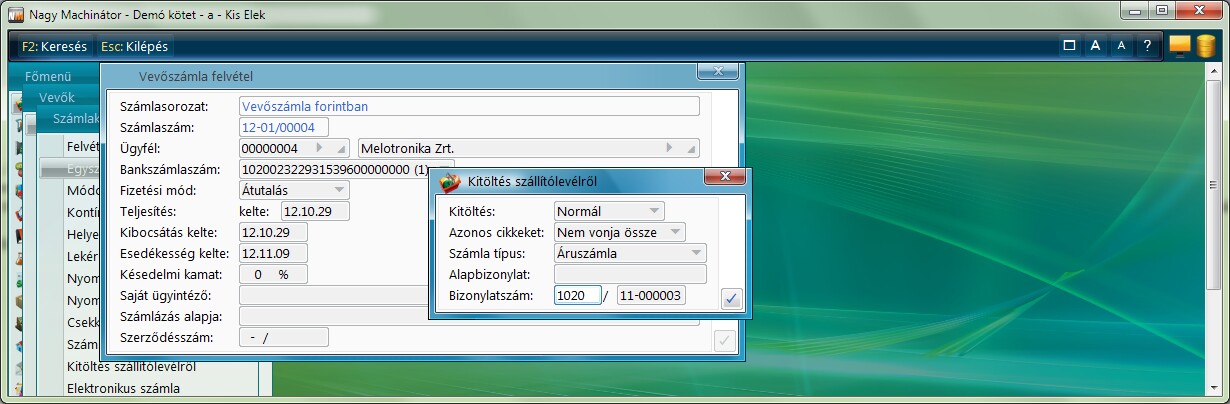Click the Számlasorozat field Vevőszámla forintban
The image size is (1230, 404).
(470, 106)
